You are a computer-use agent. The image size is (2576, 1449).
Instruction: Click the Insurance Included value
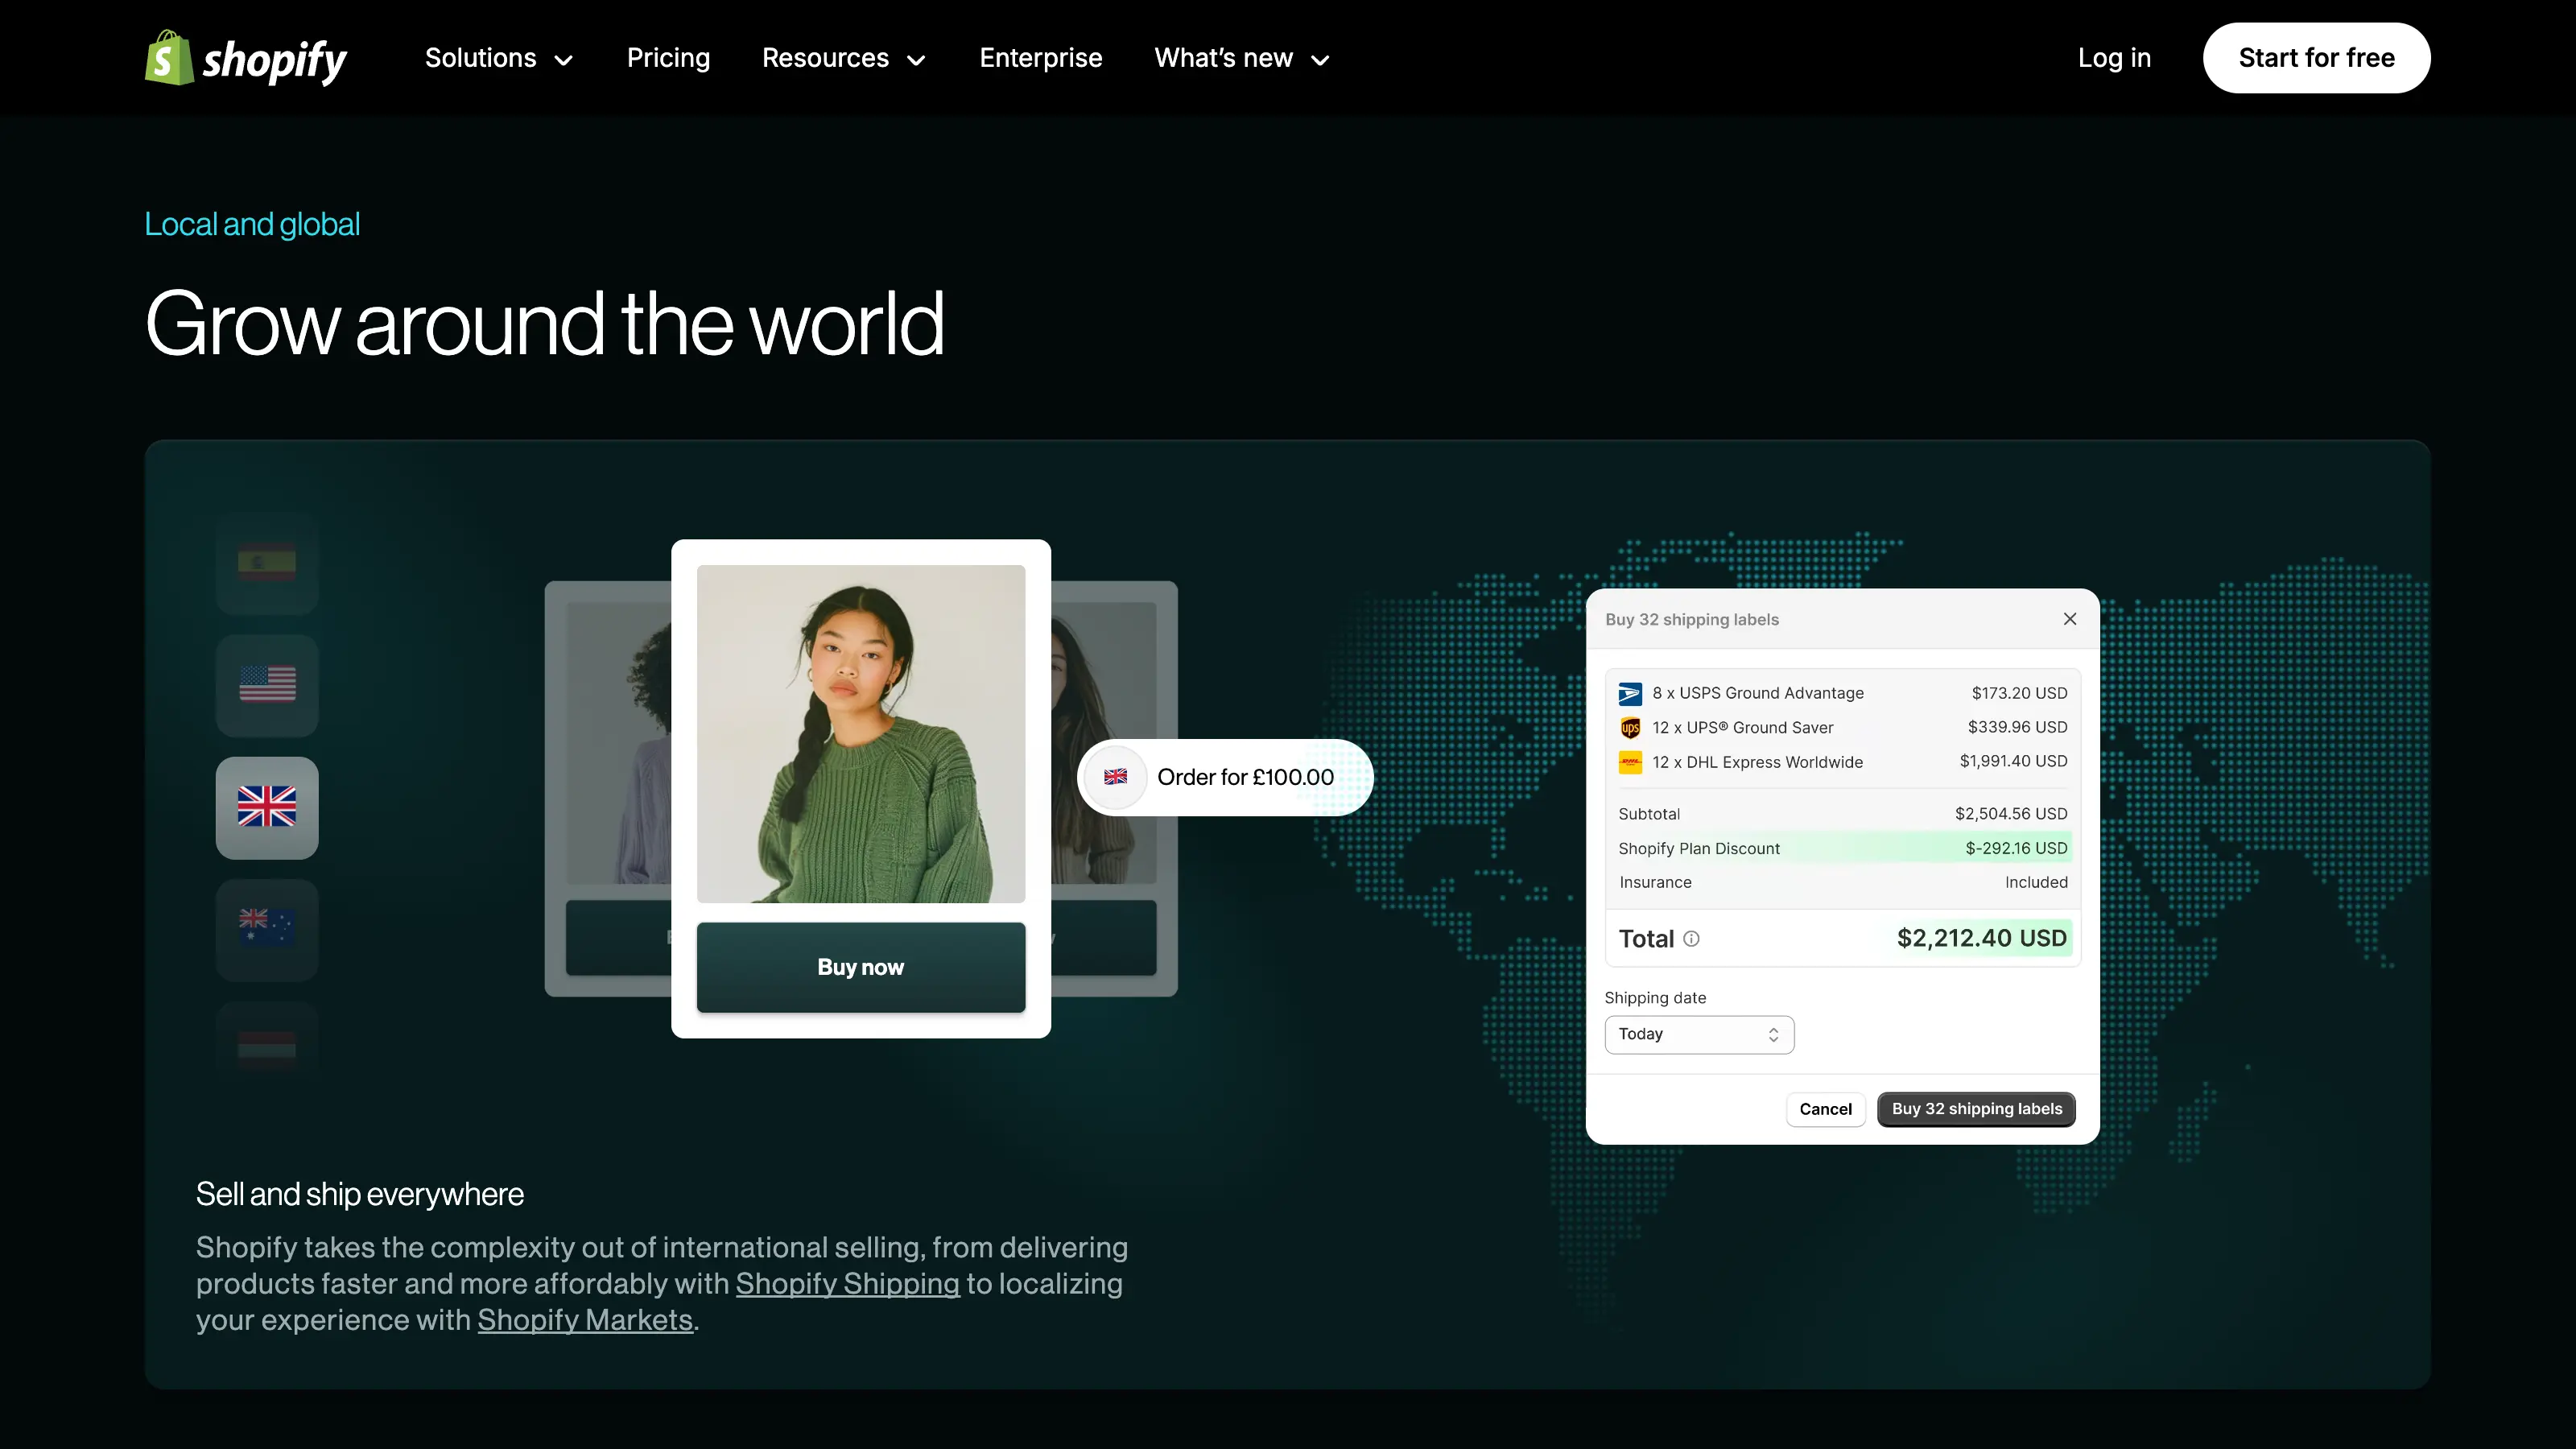(x=2036, y=882)
